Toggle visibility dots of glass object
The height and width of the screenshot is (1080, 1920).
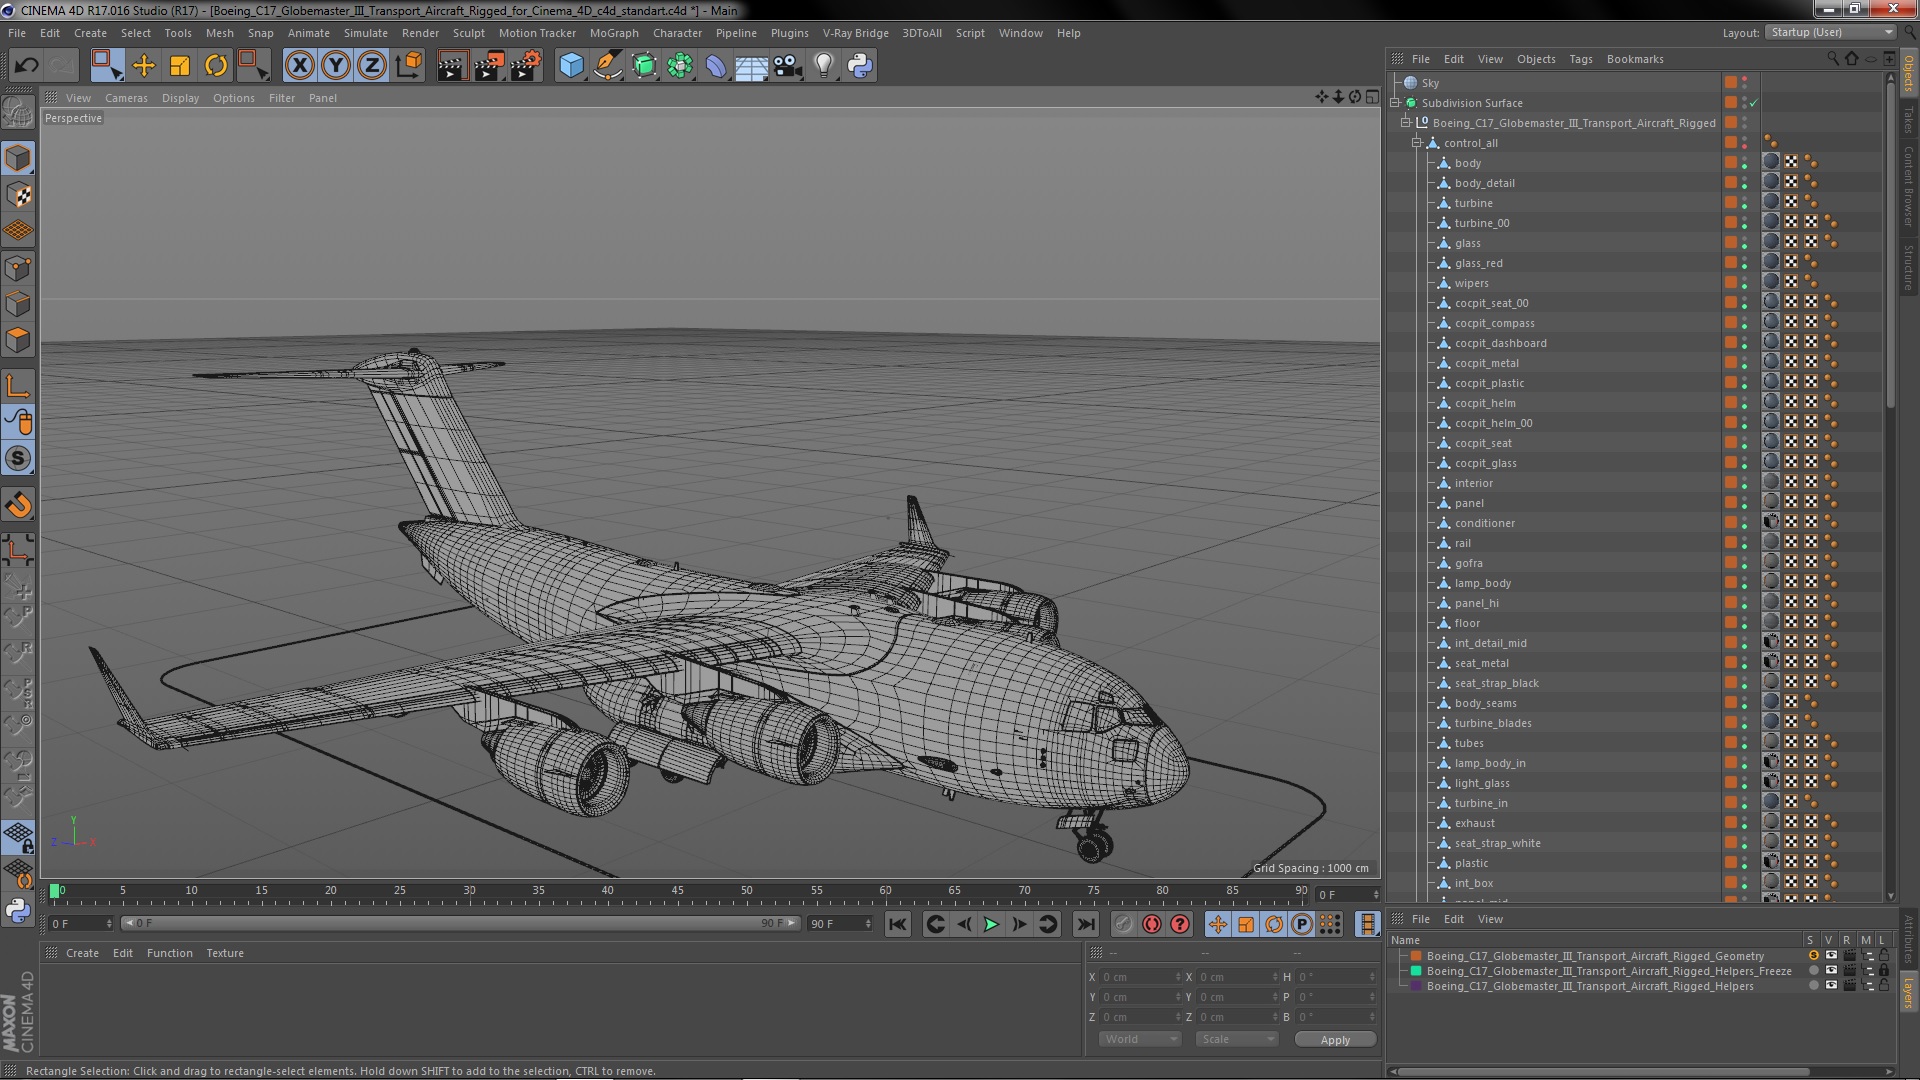pos(1745,243)
